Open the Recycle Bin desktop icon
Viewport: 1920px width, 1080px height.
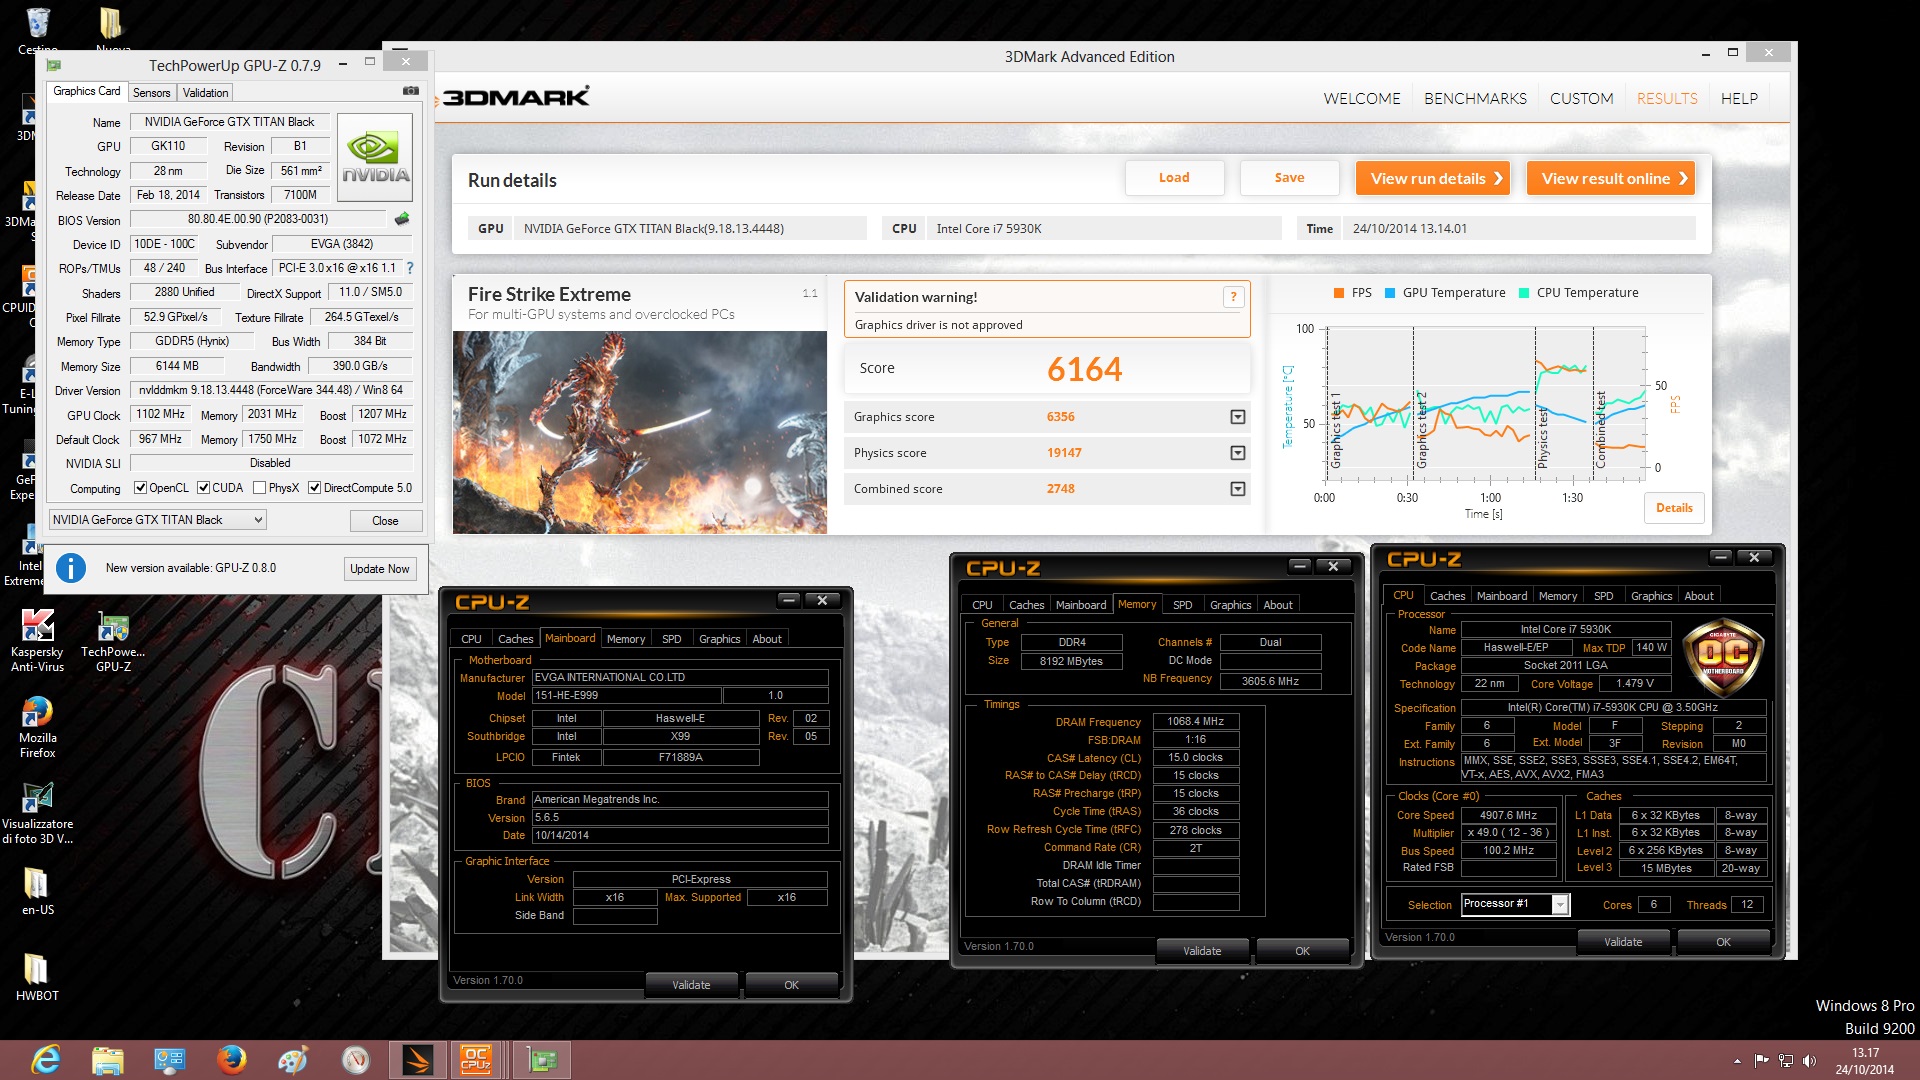click(37, 30)
